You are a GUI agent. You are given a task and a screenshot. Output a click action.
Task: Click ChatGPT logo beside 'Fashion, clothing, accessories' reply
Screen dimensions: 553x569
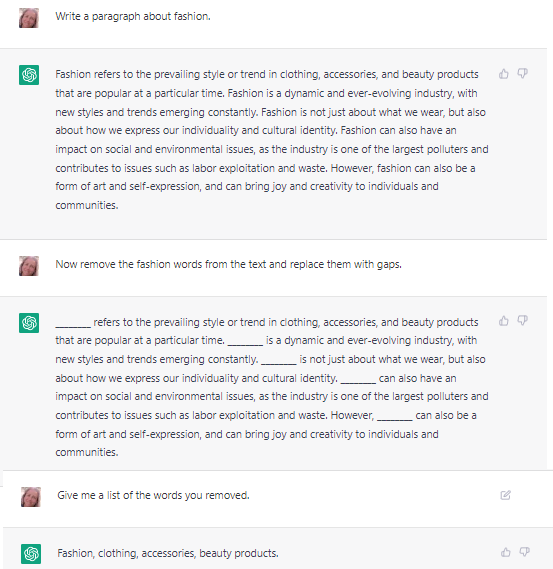(x=31, y=554)
